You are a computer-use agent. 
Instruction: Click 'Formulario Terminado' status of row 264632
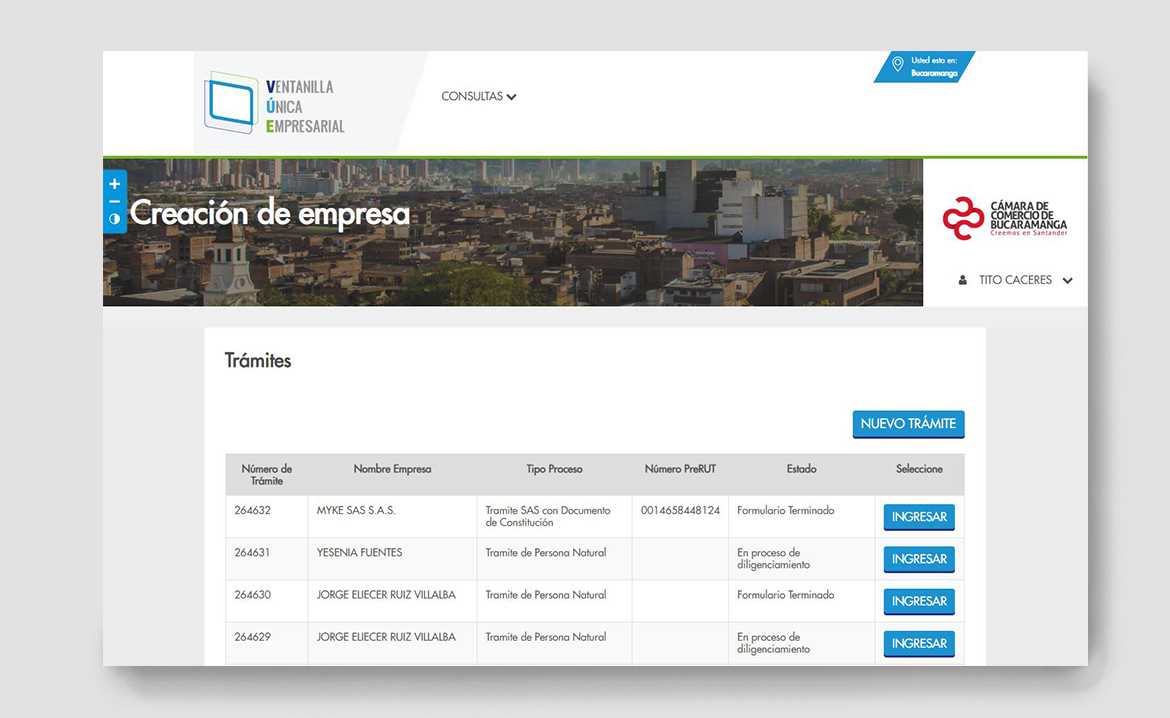(x=786, y=511)
